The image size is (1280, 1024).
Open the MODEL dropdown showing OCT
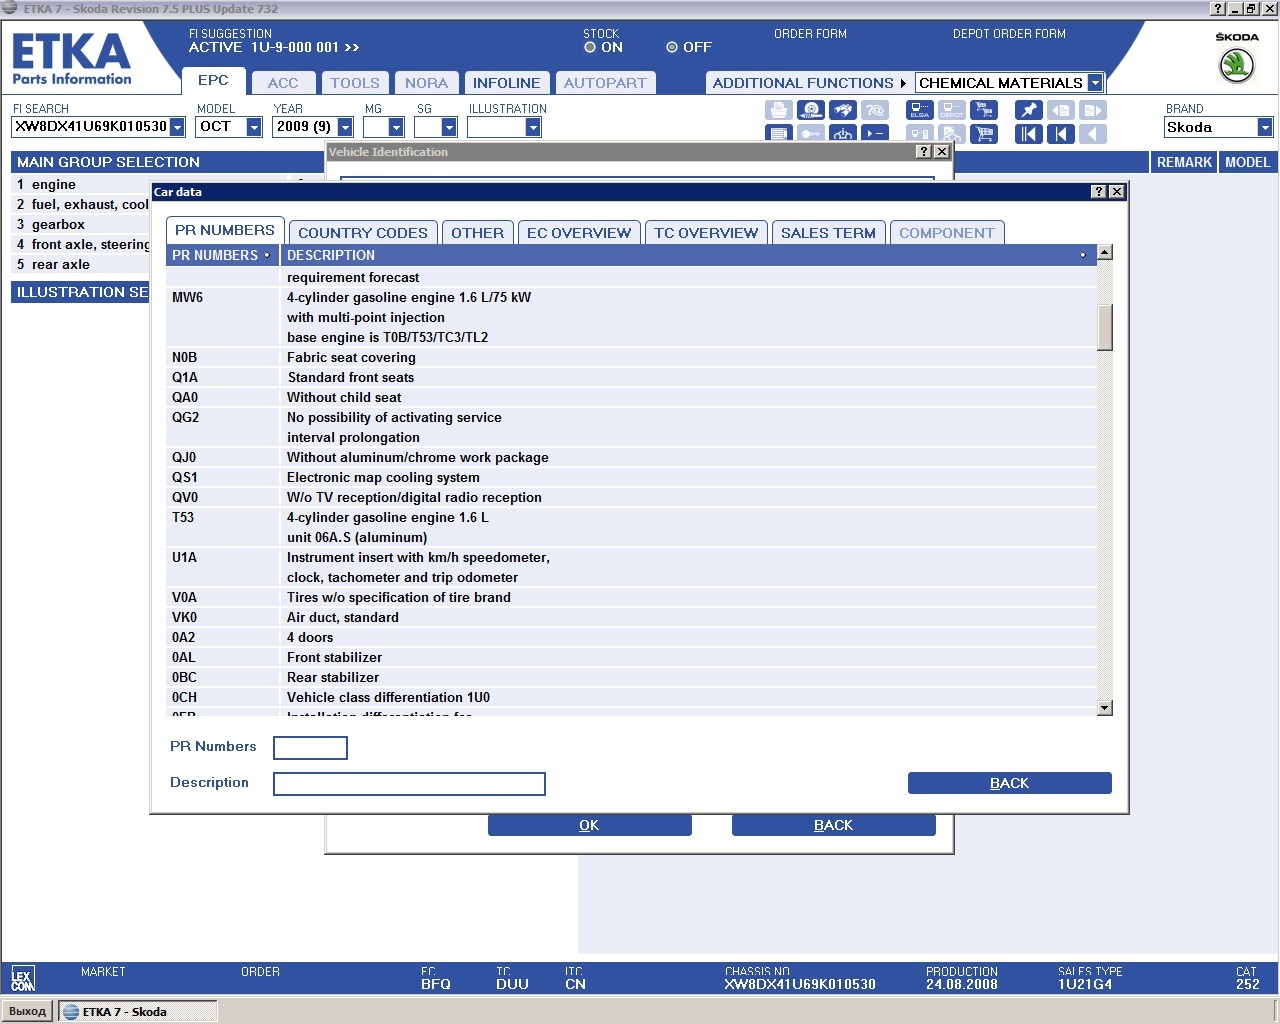click(x=254, y=127)
